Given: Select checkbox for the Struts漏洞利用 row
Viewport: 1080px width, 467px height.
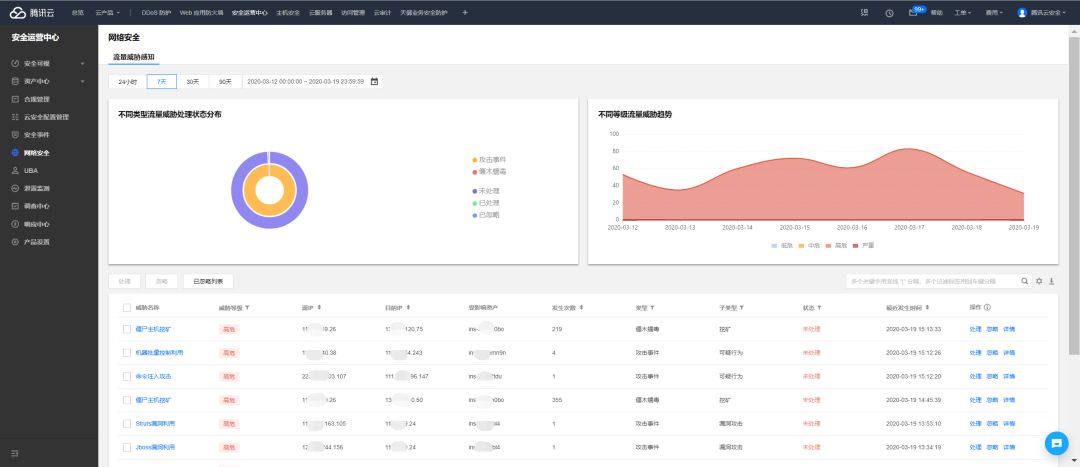Looking at the screenshot, I should click(127, 424).
